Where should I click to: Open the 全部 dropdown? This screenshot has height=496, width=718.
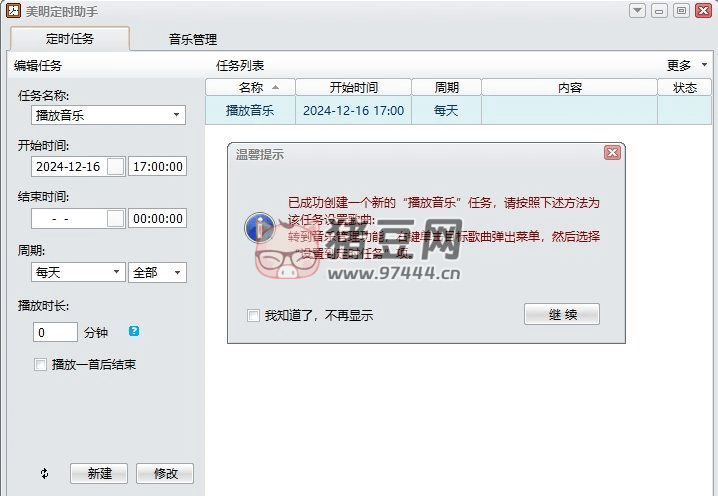pos(177,273)
